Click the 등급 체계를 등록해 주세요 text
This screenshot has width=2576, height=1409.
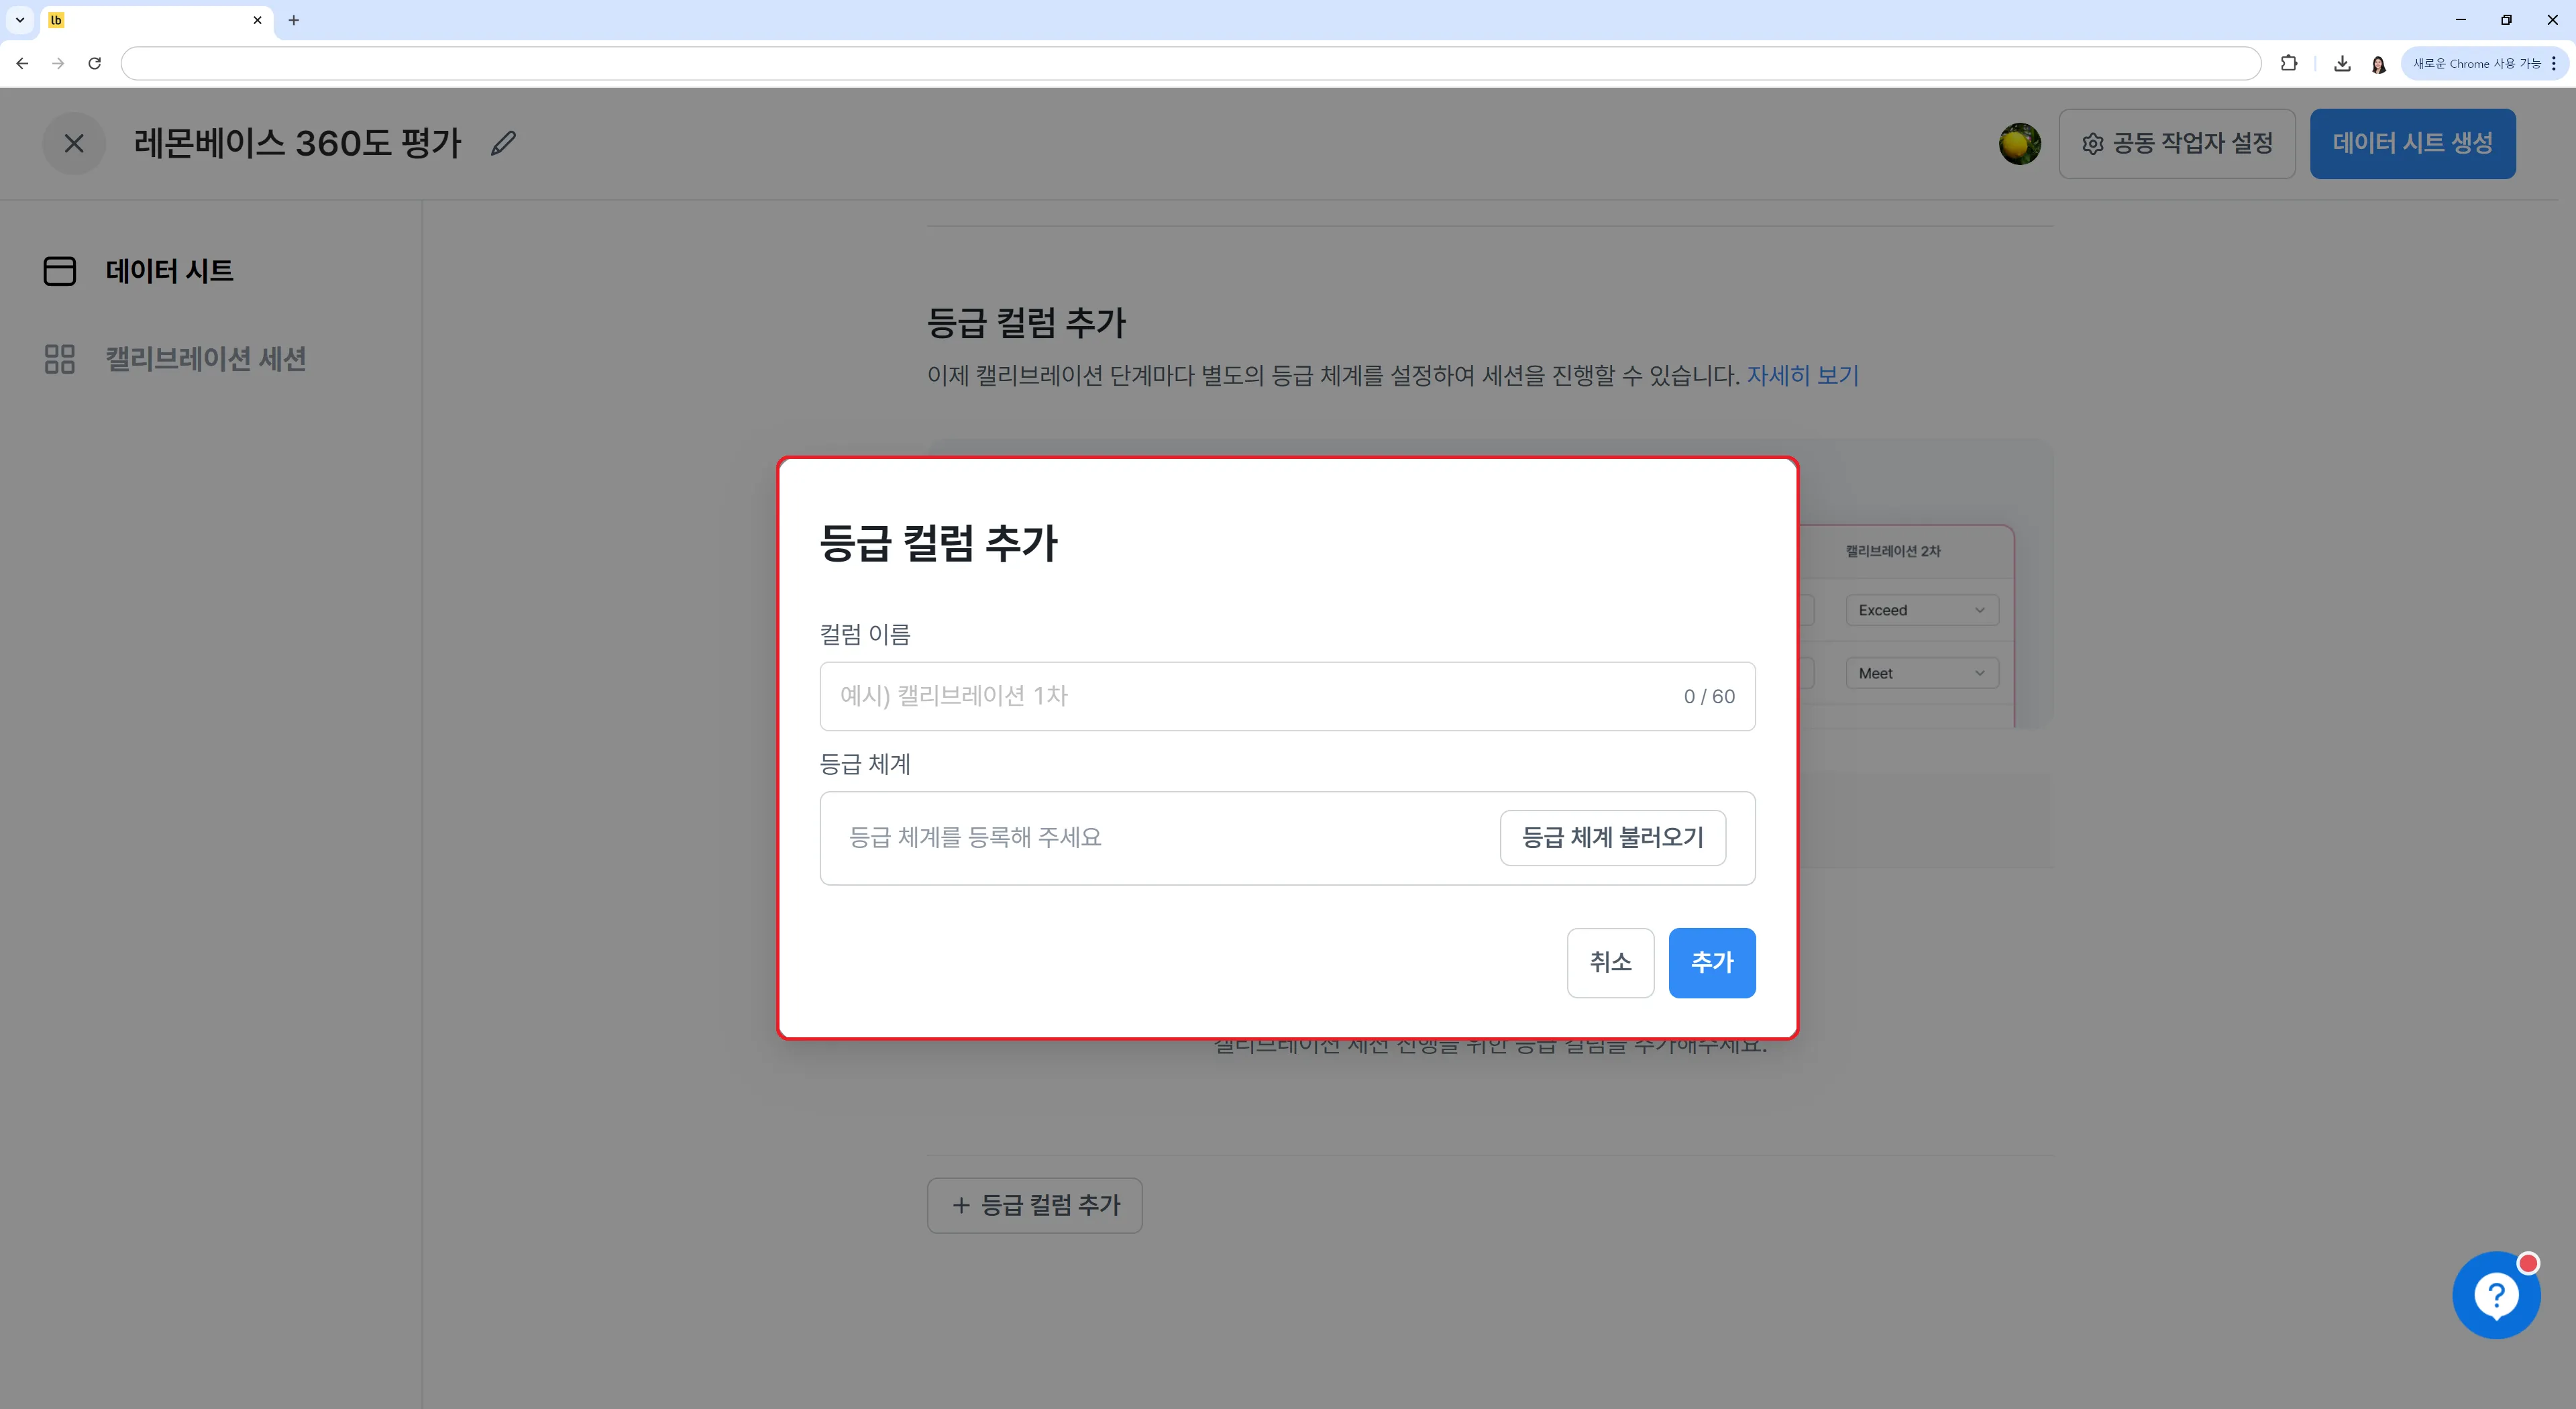click(975, 838)
